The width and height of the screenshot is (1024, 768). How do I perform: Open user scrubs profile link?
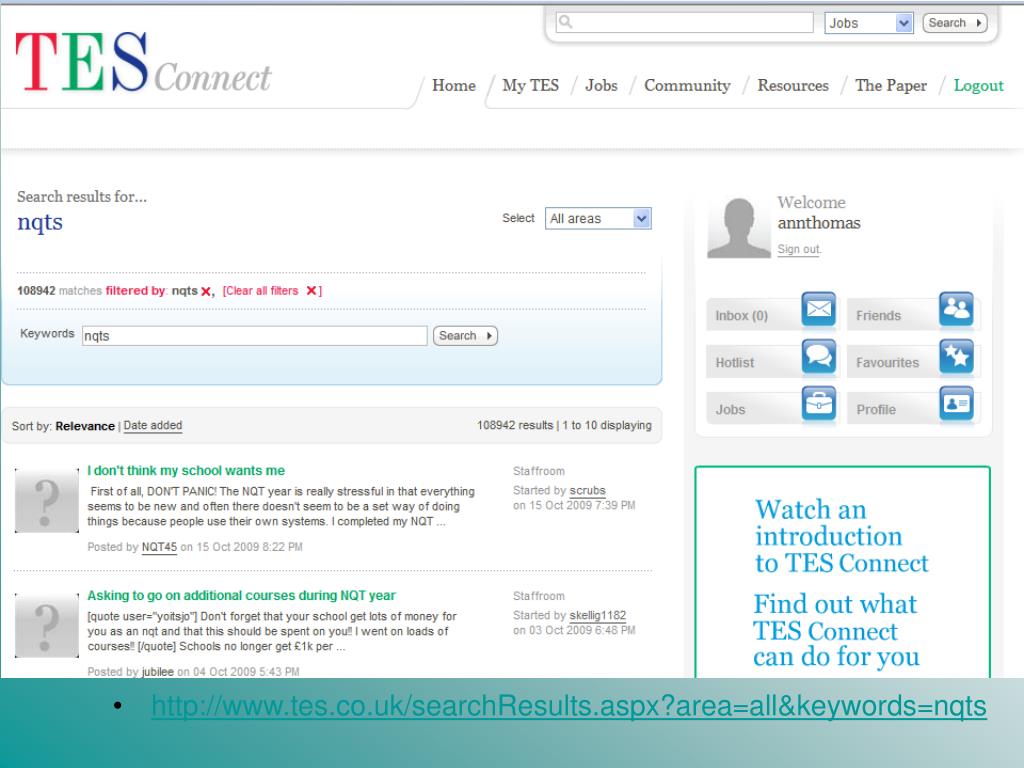coord(587,490)
